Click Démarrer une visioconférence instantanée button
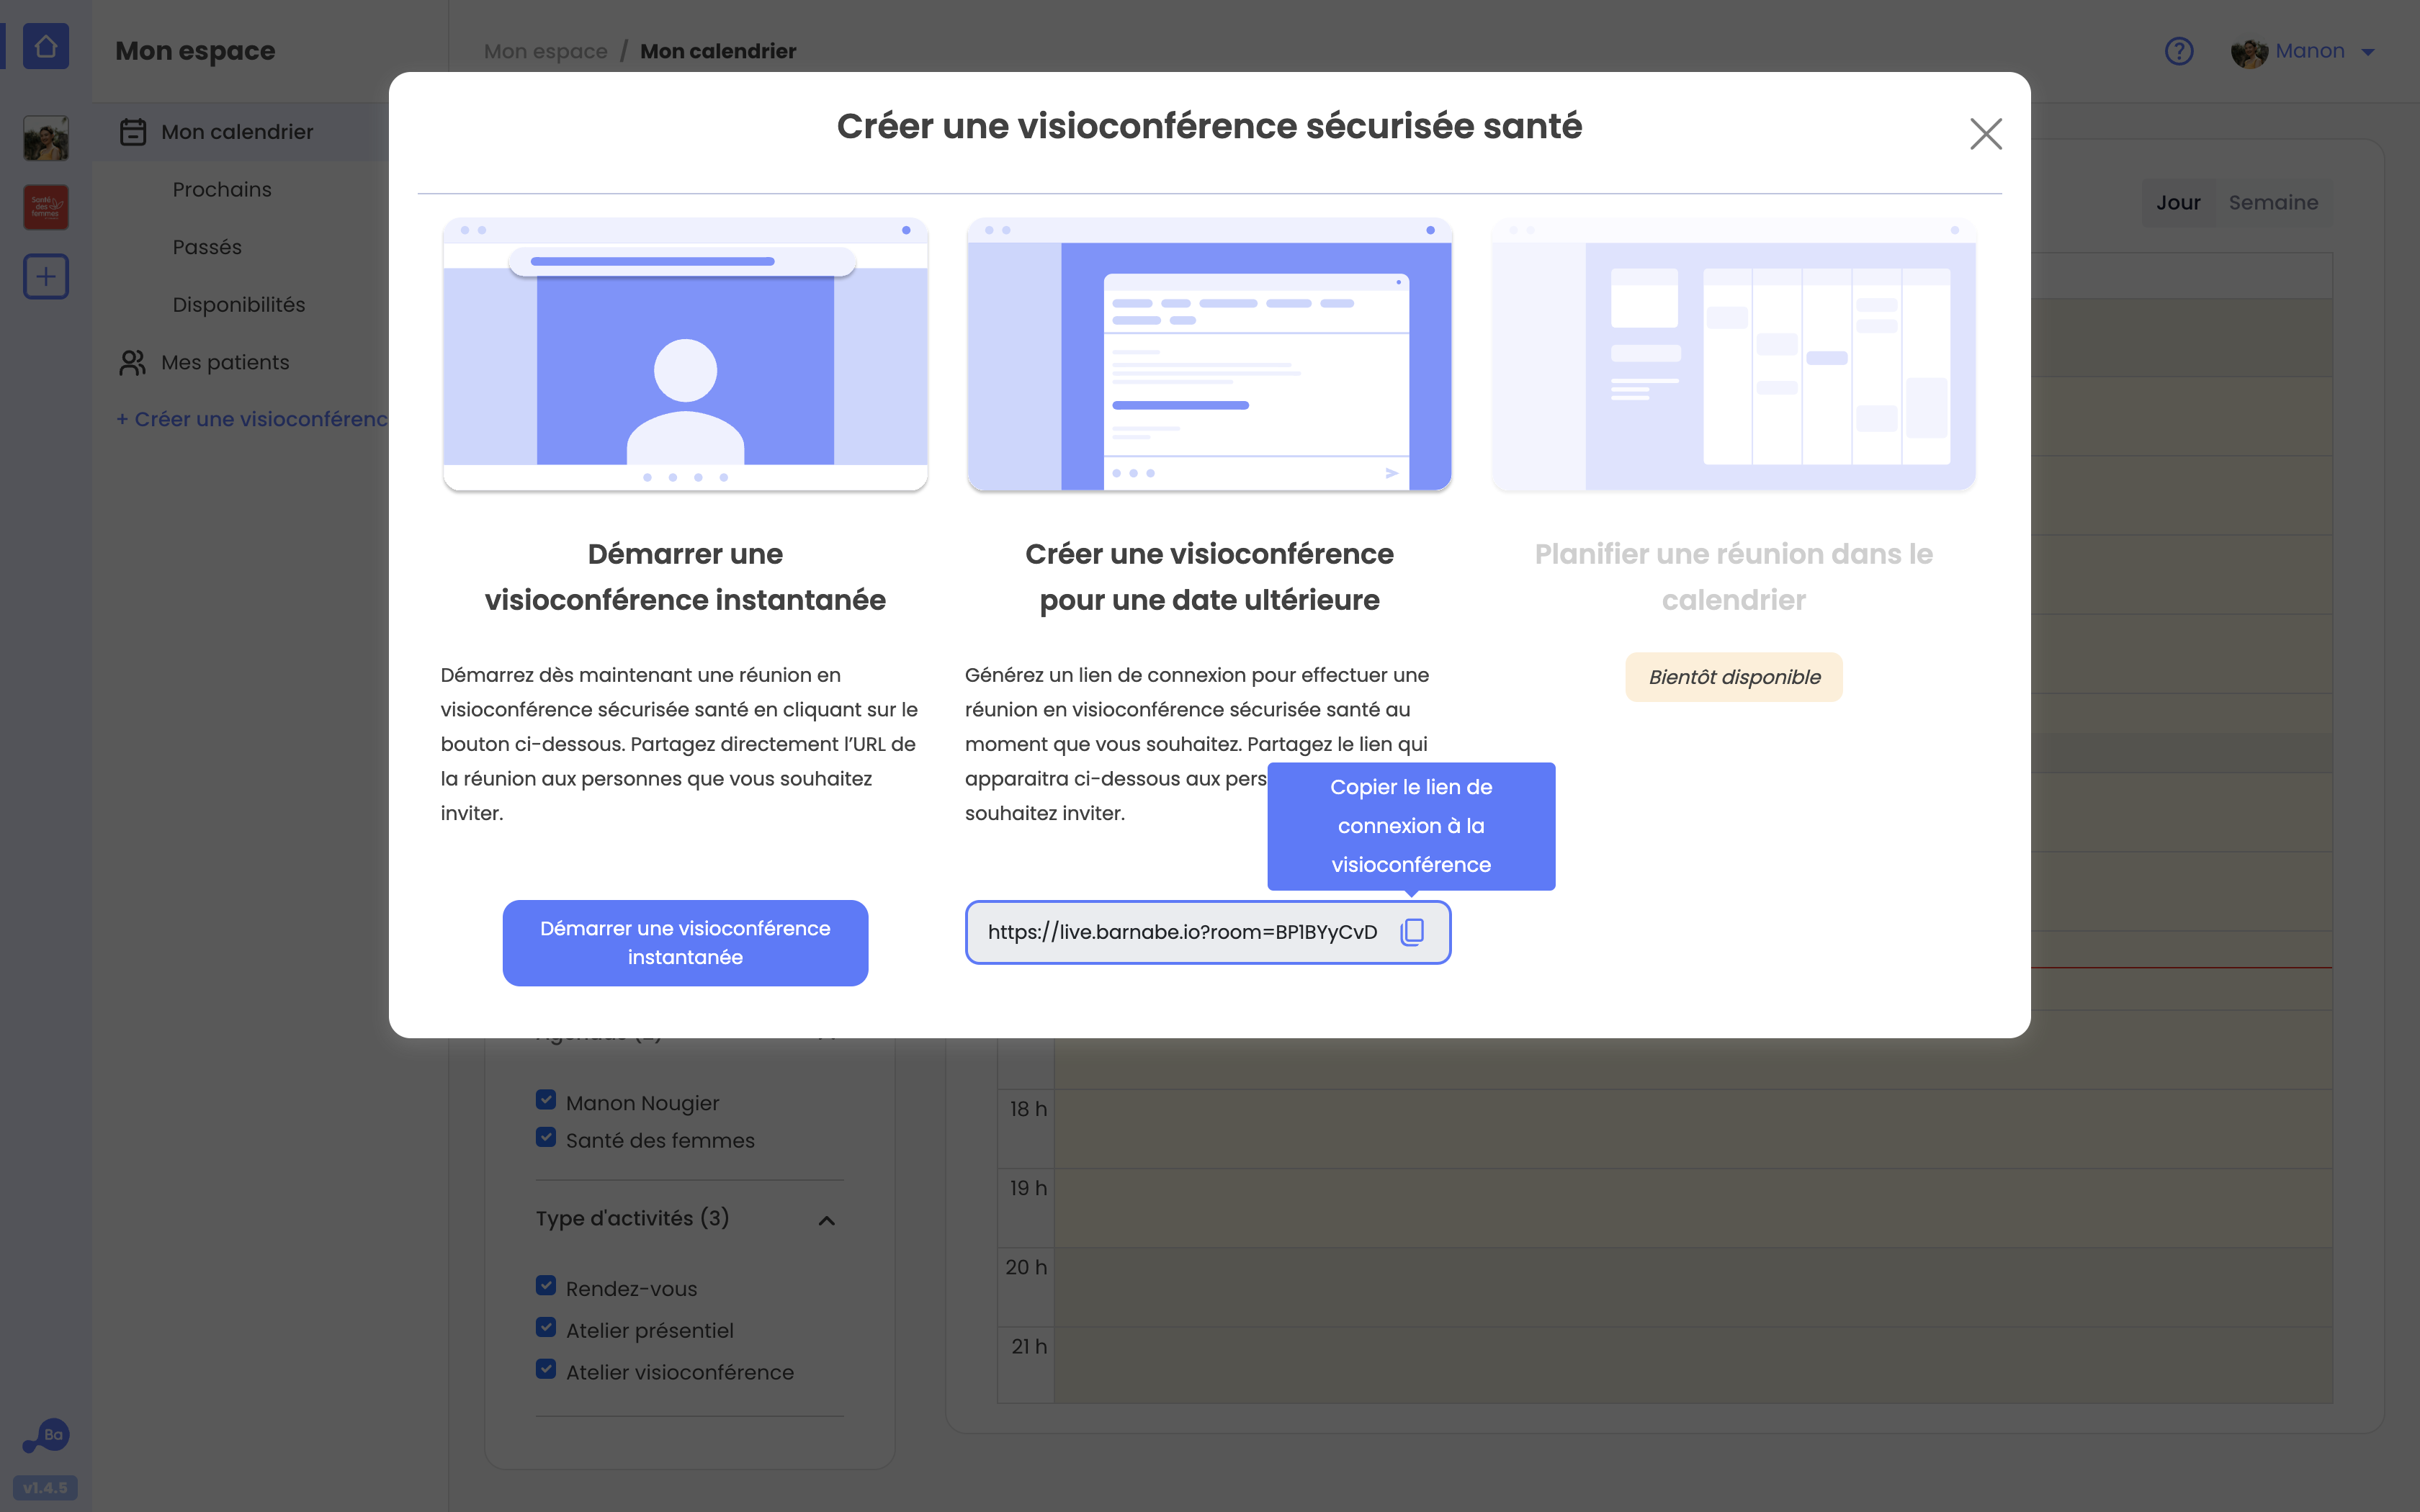2420x1512 pixels. click(685, 943)
